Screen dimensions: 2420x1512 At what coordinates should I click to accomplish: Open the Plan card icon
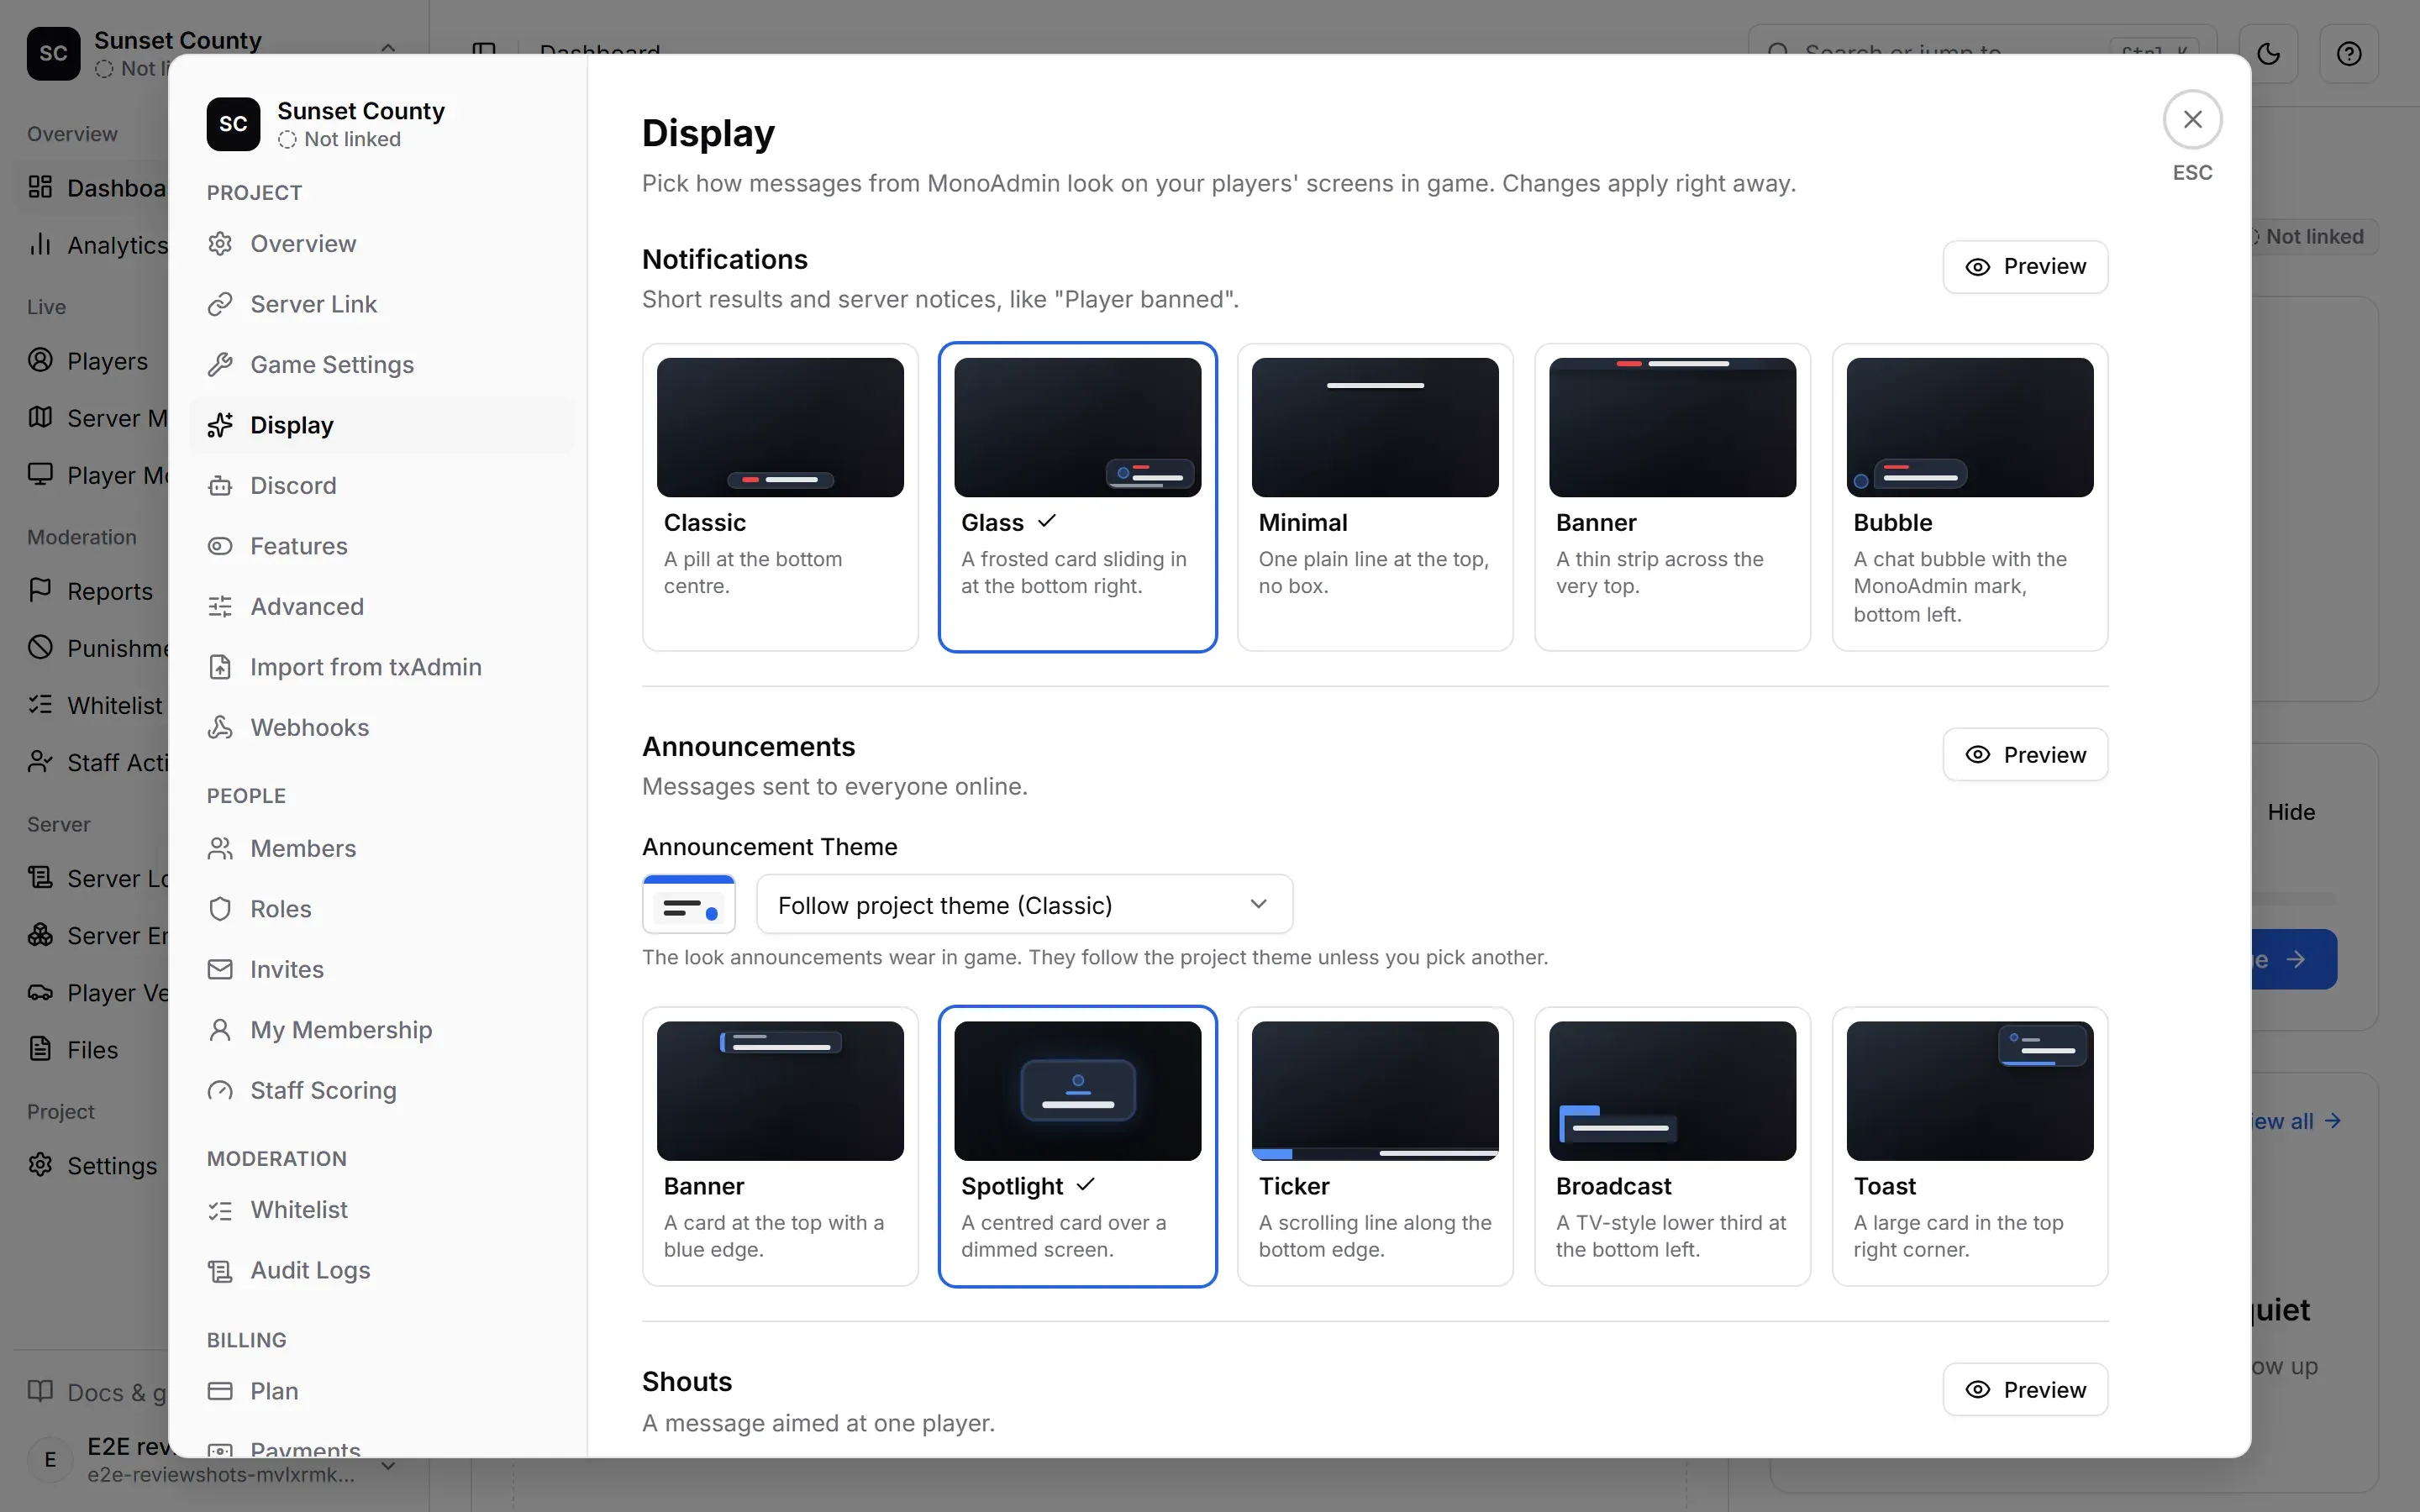point(220,1392)
